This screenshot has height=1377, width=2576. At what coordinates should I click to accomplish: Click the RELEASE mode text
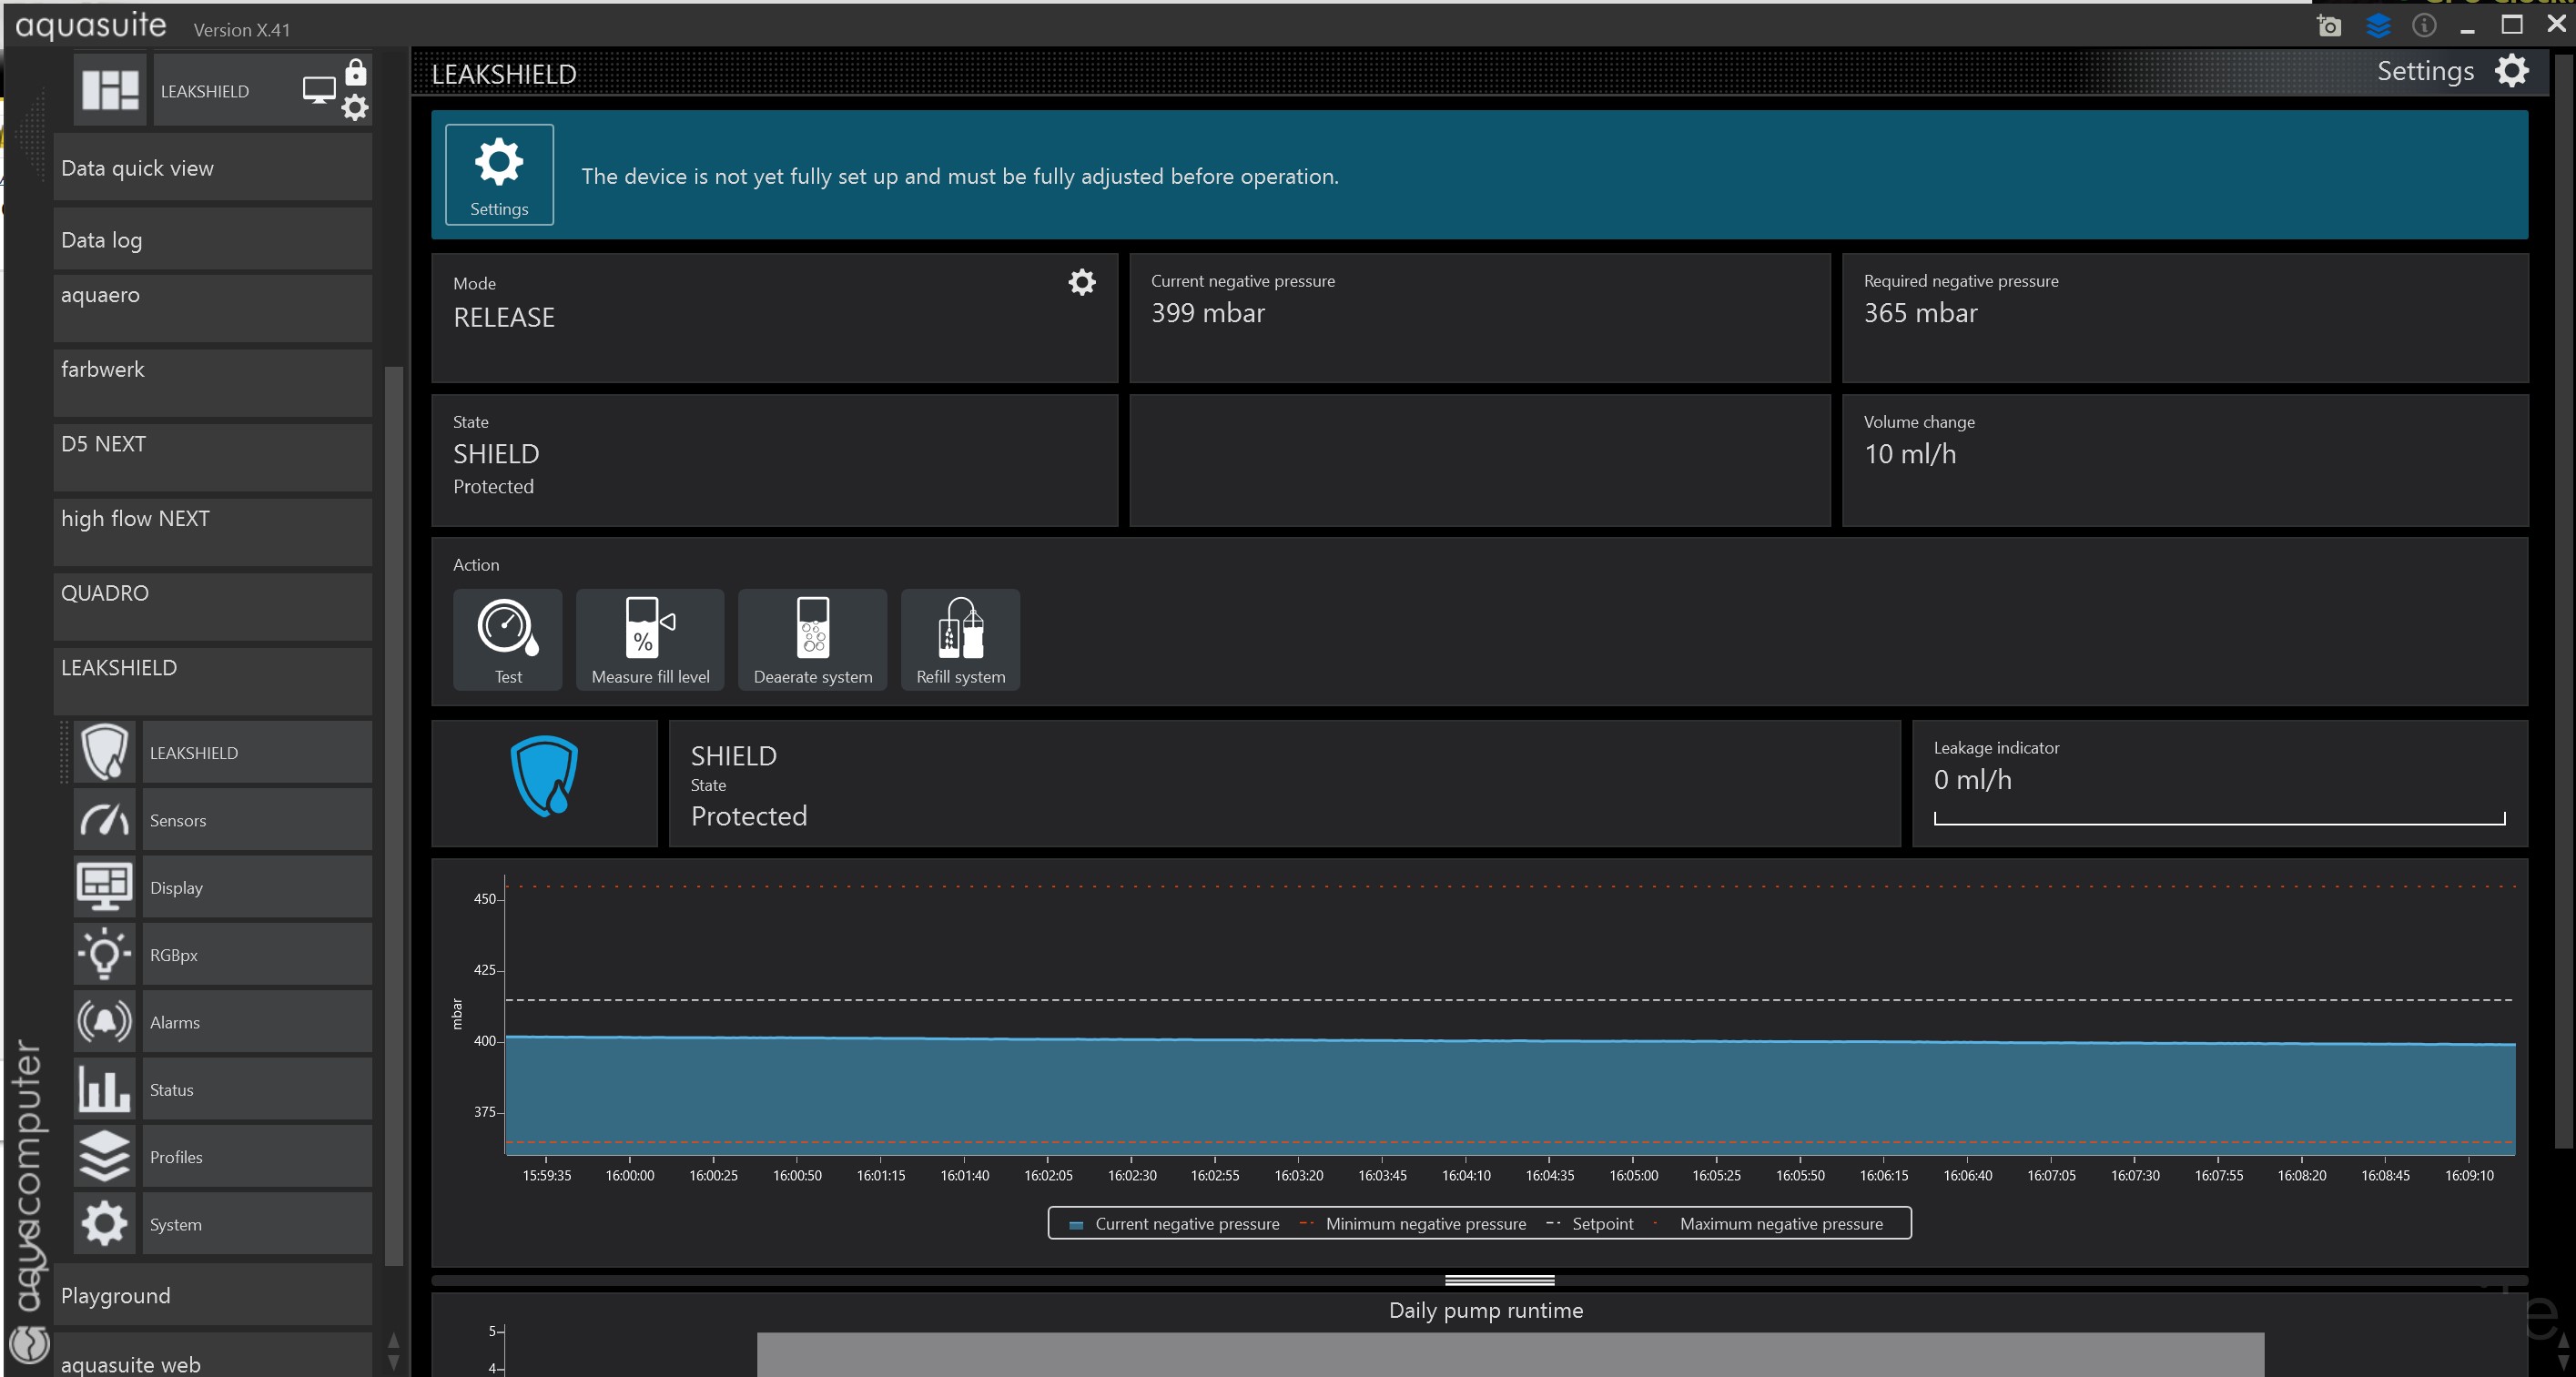(503, 317)
